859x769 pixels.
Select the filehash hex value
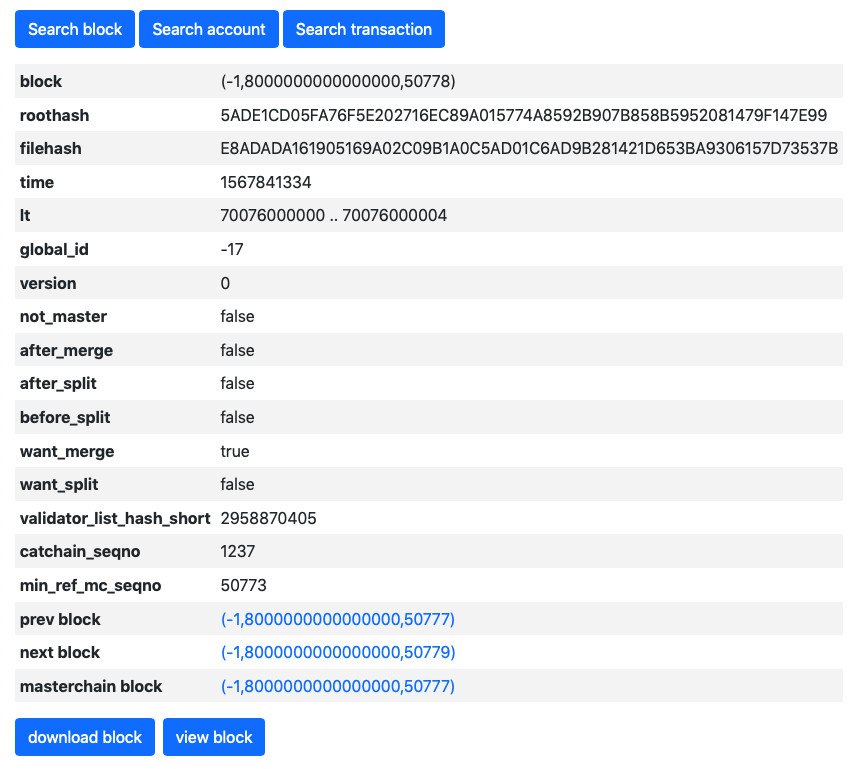(x=529, y=149)
